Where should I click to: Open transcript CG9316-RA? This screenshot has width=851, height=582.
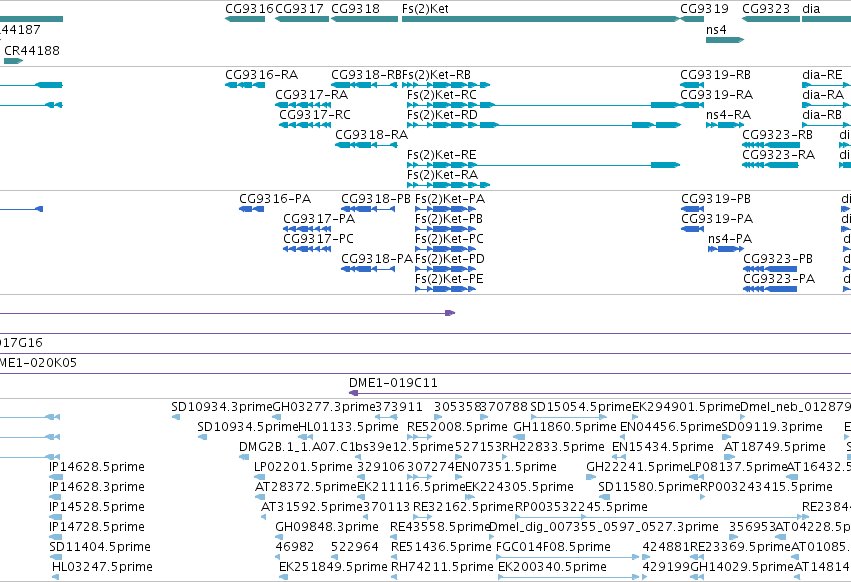pyautogui.click(x=262, y=75)
